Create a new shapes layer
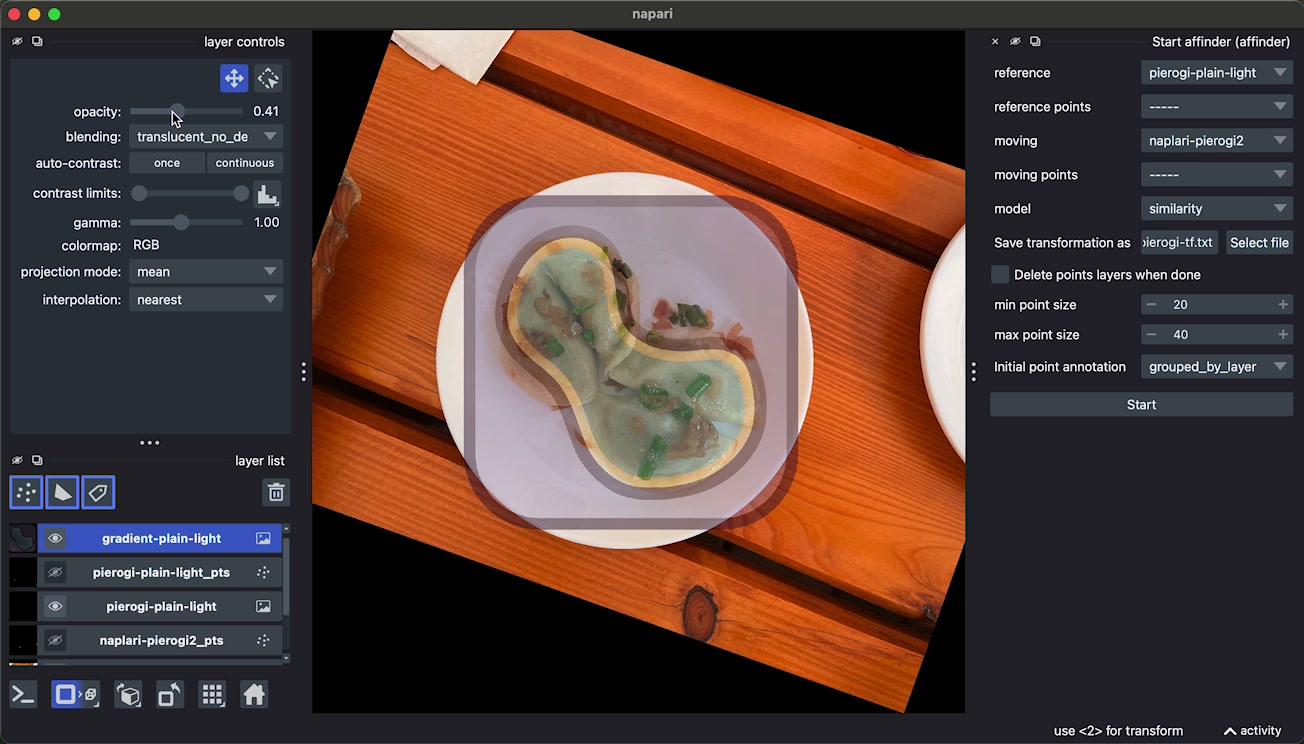 [62, 492]
